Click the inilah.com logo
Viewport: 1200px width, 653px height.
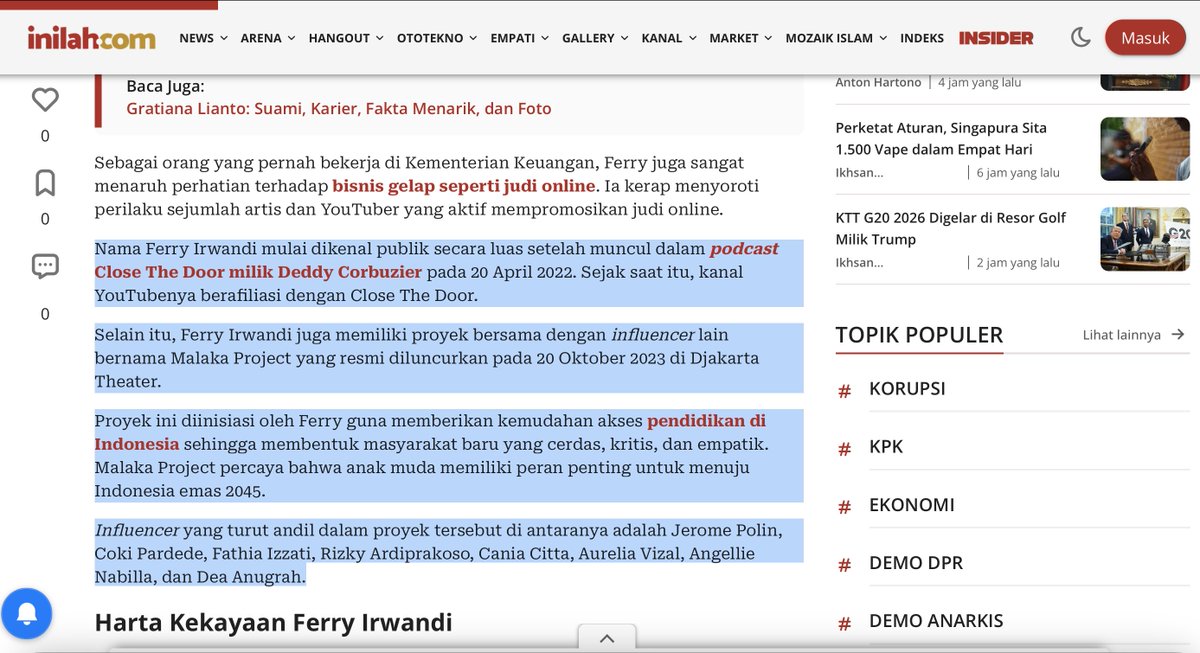click(x=91, y=38)
